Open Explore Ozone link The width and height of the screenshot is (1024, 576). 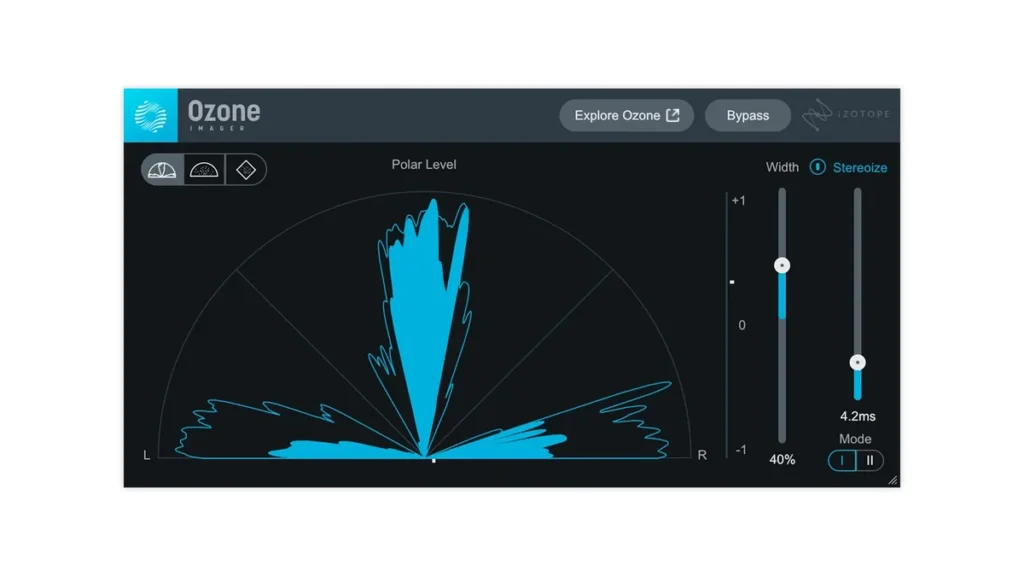626,116
